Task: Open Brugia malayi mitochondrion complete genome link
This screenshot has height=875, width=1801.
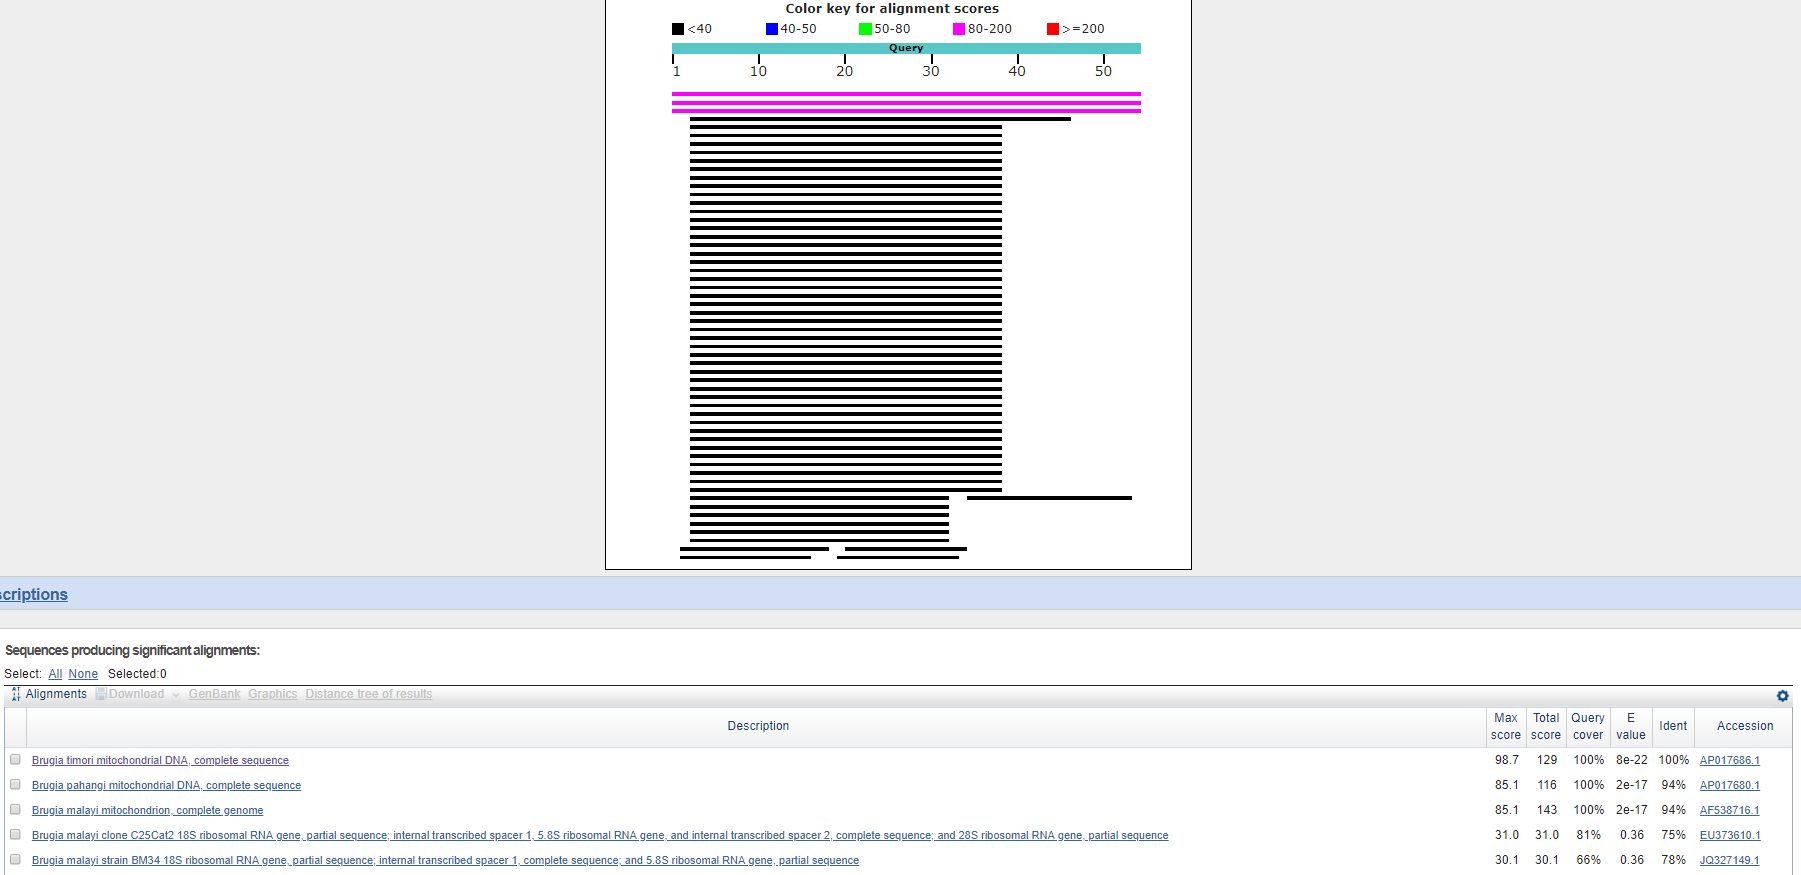Action: pos(148,810)
